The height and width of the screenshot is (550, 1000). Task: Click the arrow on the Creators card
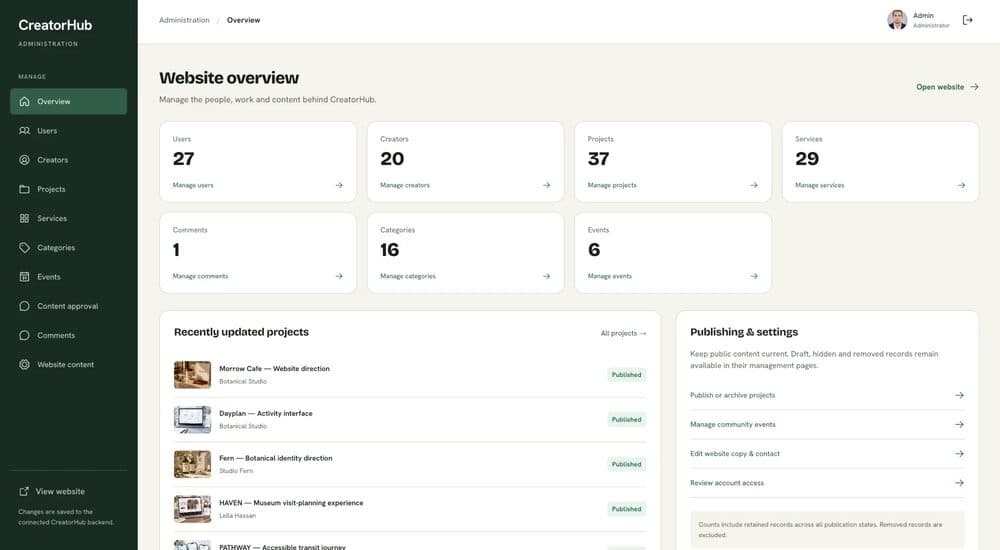pyautogui.click(x=547, y=185)
